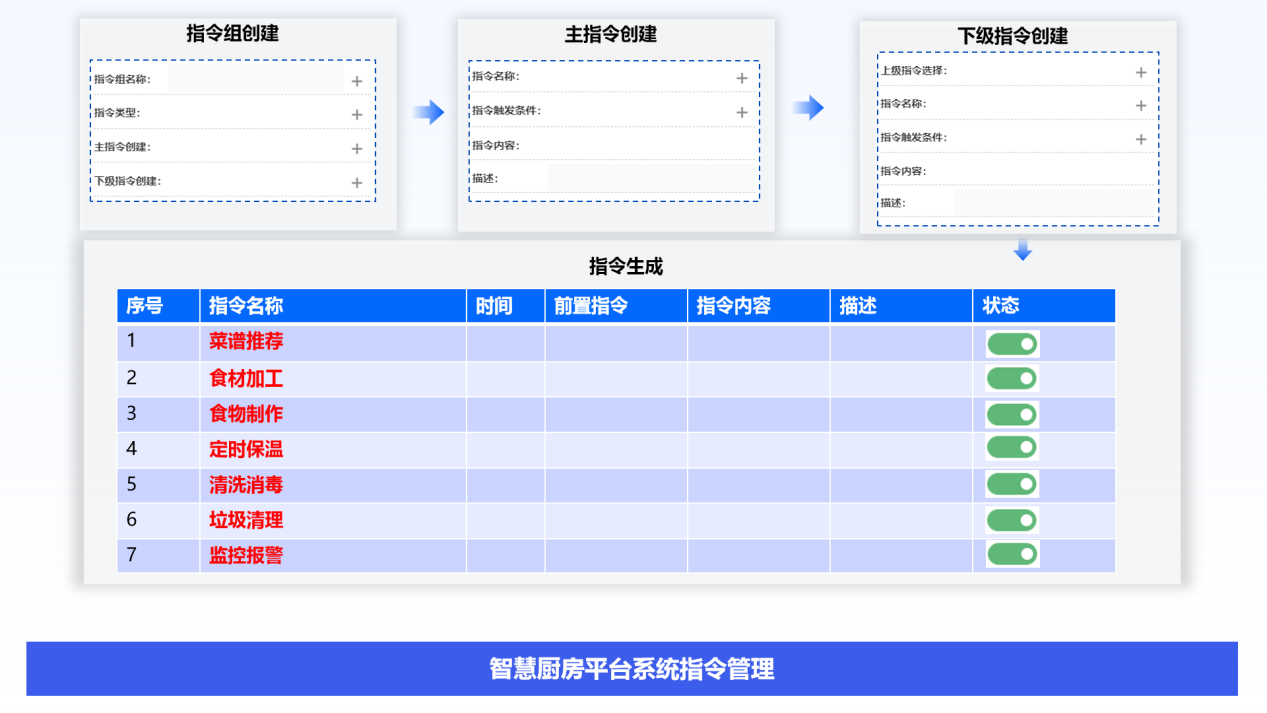Image resolution: width=1267 pixels, height=713 pixels.
Task: Click plus icon next to 指令类型
Action: [356, 115]
